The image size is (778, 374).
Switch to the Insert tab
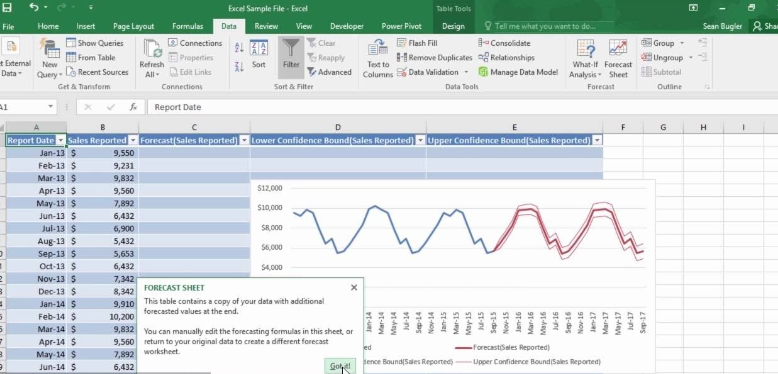coord(86,26)
